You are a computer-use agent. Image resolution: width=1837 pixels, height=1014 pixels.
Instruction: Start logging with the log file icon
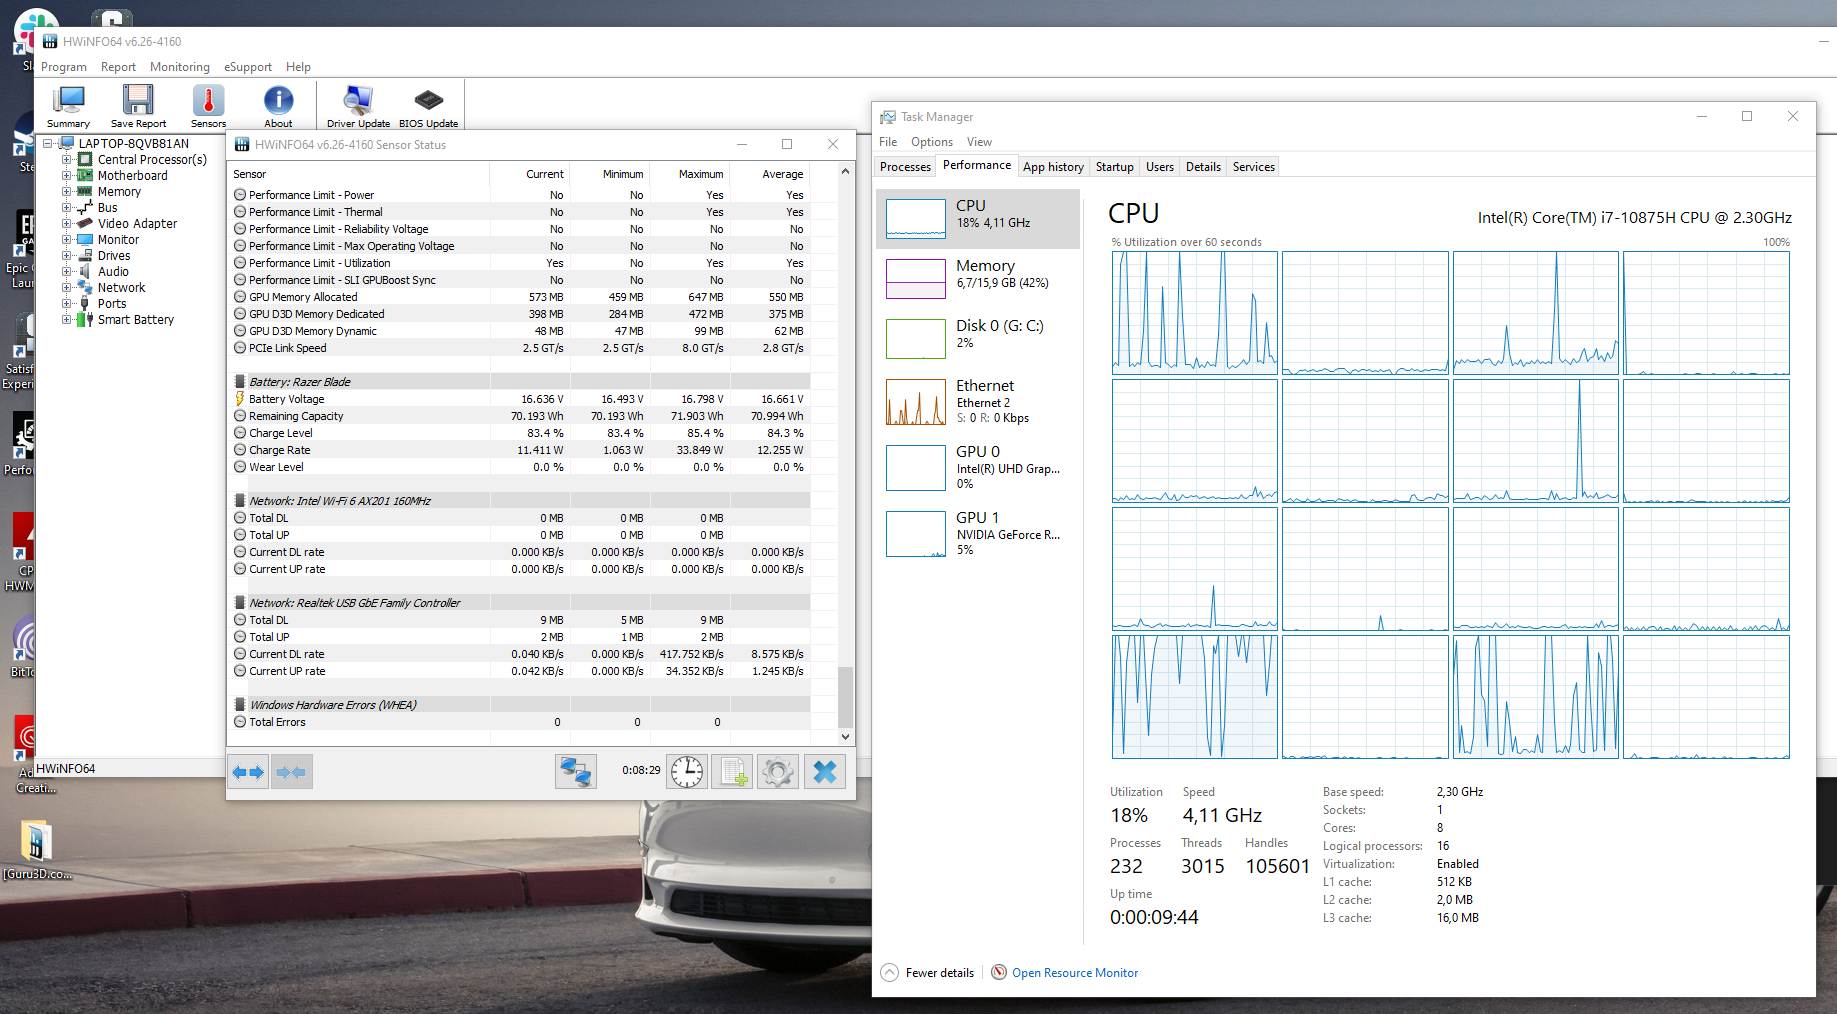point(732,772)
